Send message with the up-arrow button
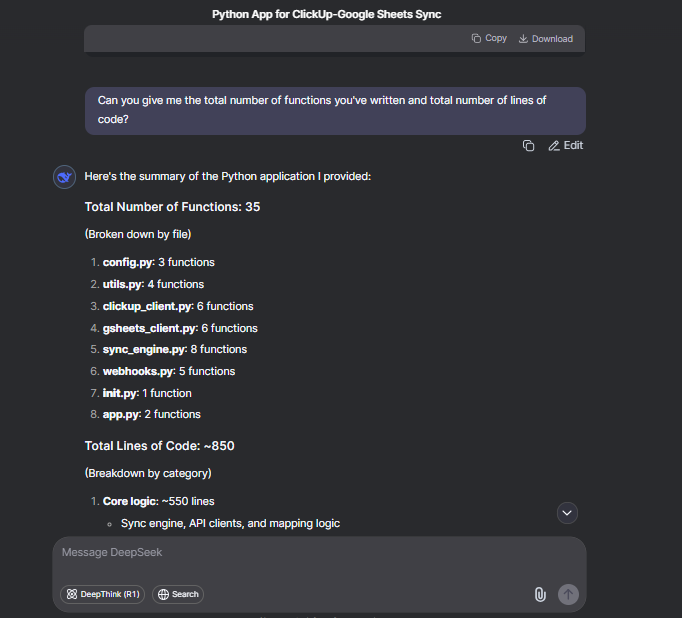 (x=568, y=595)
